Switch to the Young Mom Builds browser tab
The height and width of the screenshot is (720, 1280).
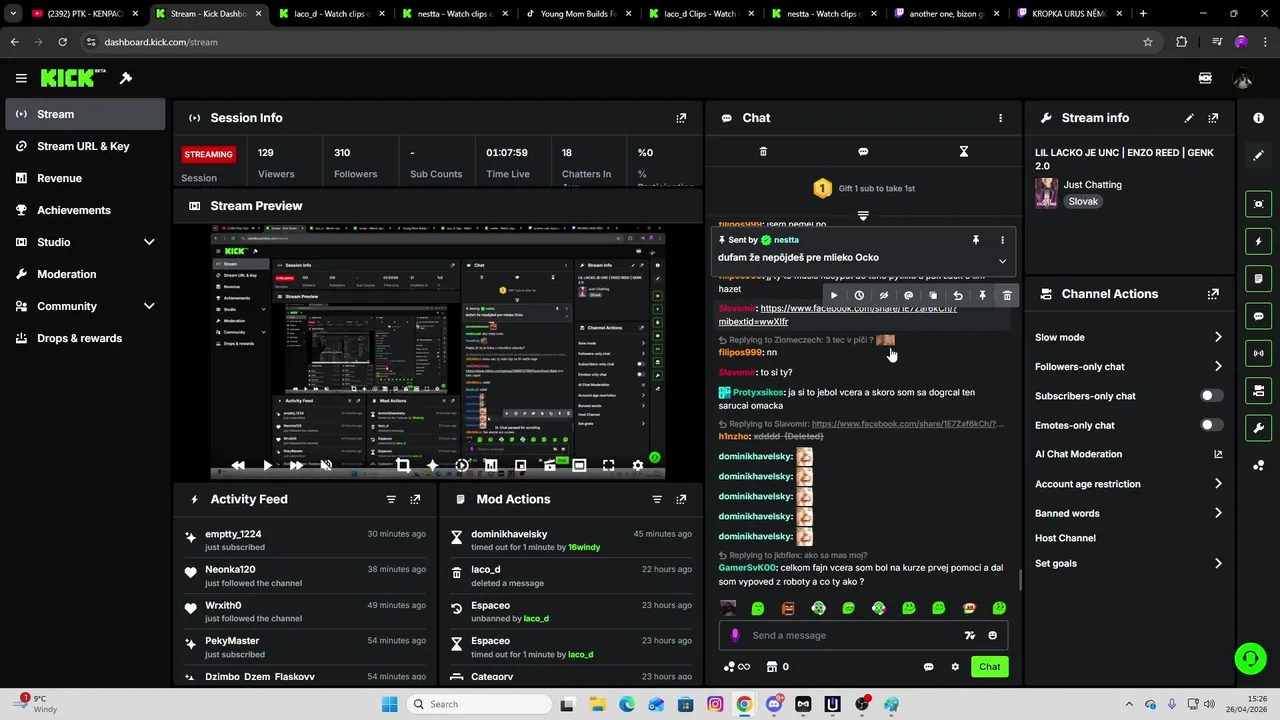(580, 14)
